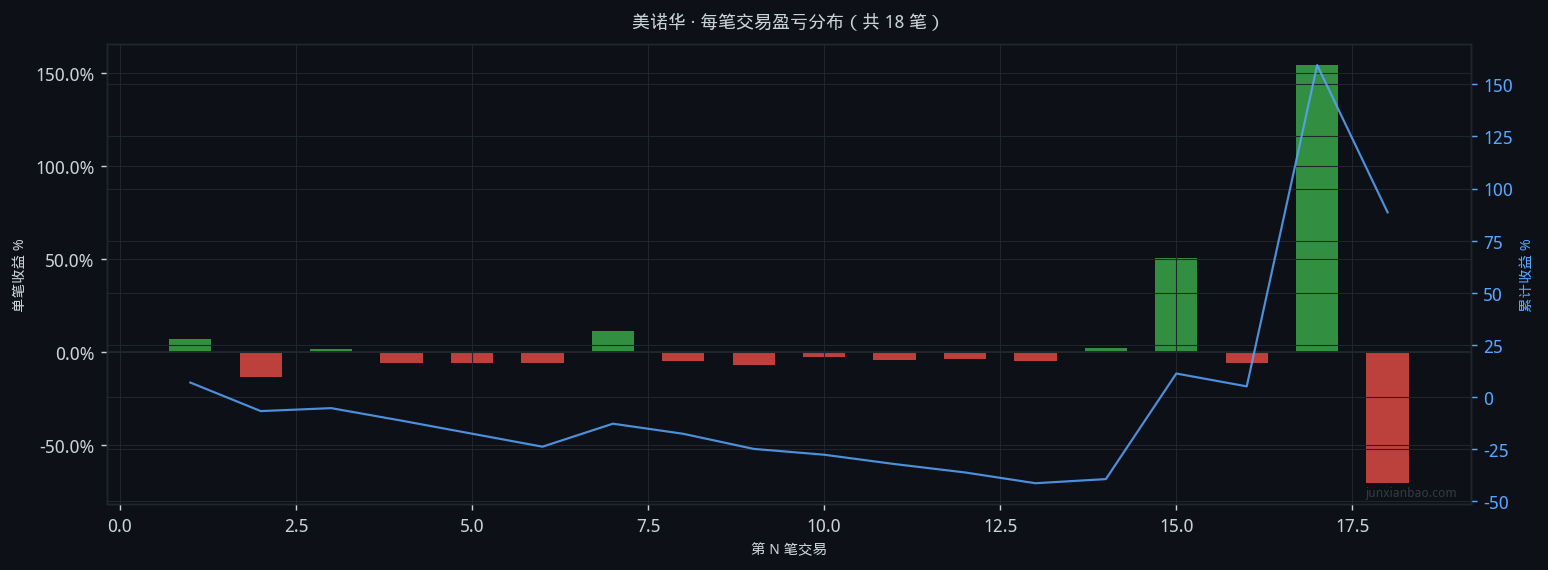Click the -50.0% tick label on the left axis
The width and height of the screenshot is (1548, 570).
pyautogui.click(x=67, y=446)
